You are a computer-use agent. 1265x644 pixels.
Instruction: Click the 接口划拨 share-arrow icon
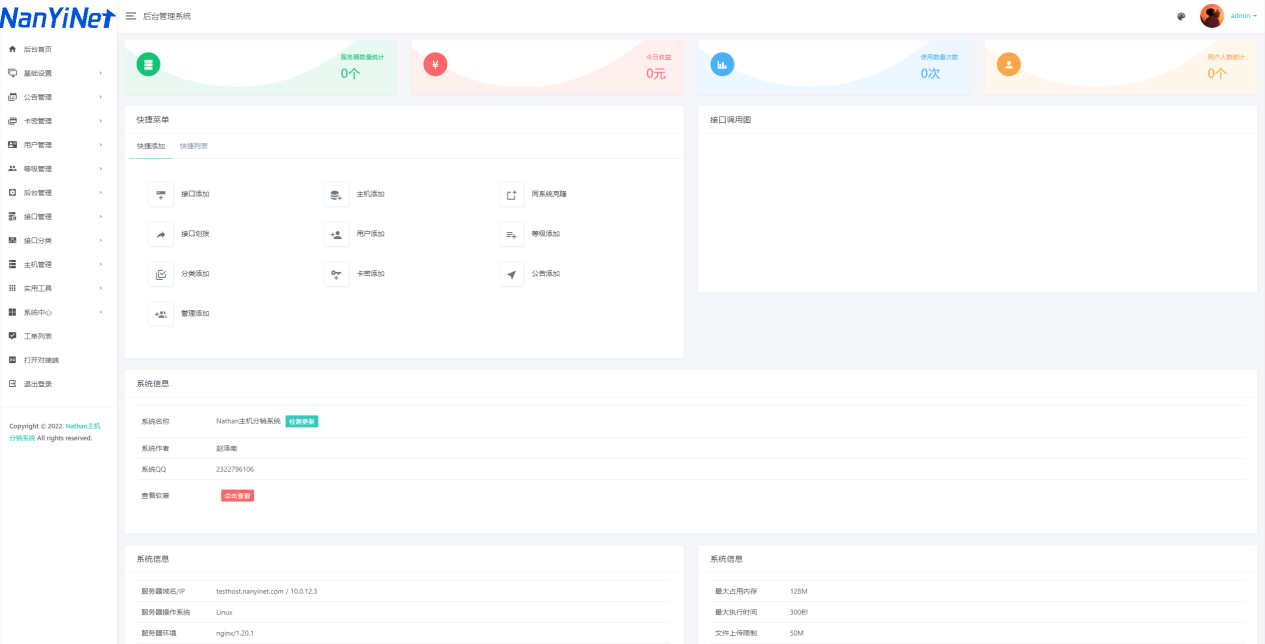coord(161,234)
